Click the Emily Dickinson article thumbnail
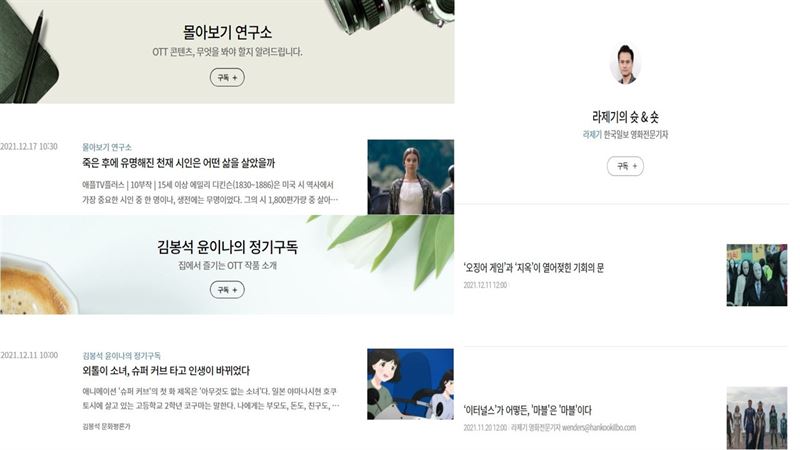The height and width of the screenshot is (450, 800). pos(411,177)
